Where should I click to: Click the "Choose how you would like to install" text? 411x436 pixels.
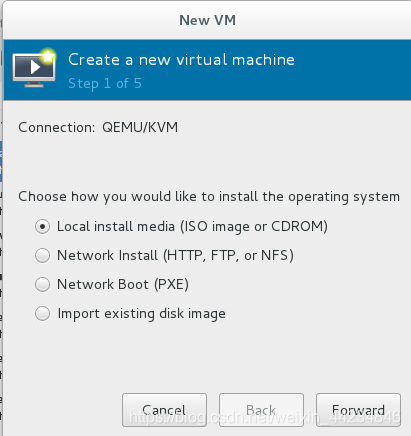[x=209, y=197]
